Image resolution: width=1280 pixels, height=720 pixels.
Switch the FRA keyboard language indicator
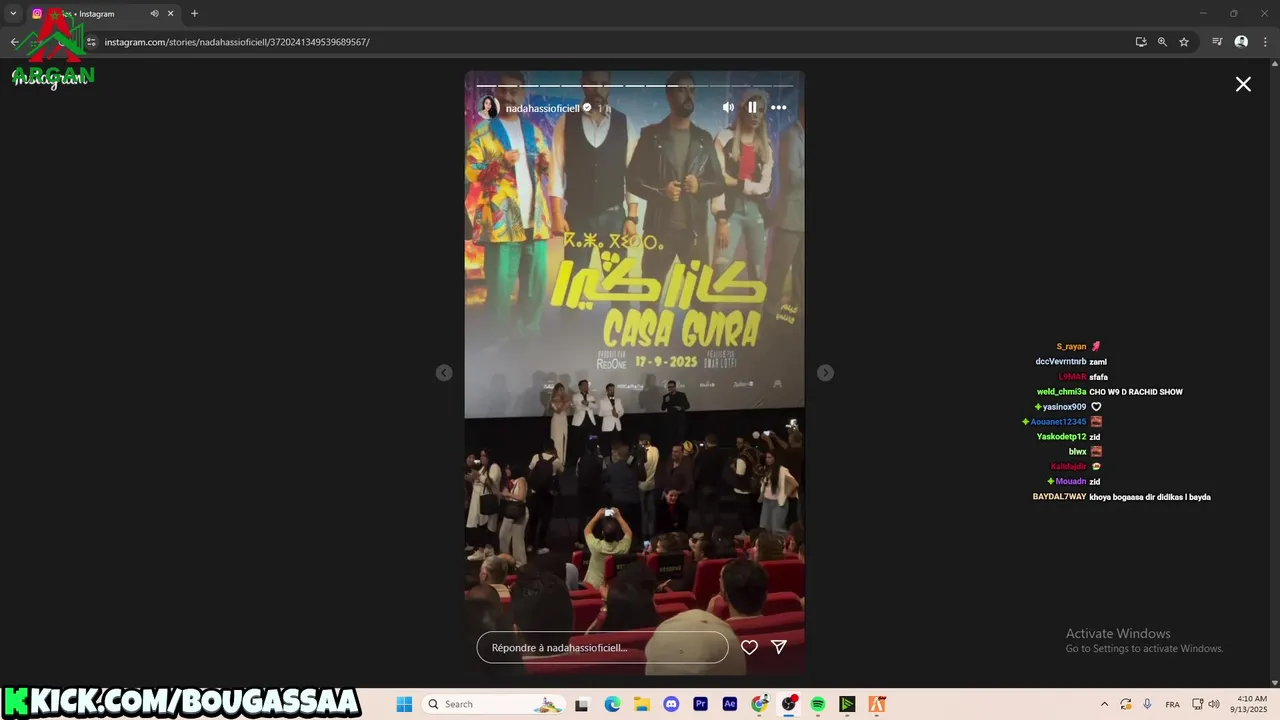coord(1172,704)
